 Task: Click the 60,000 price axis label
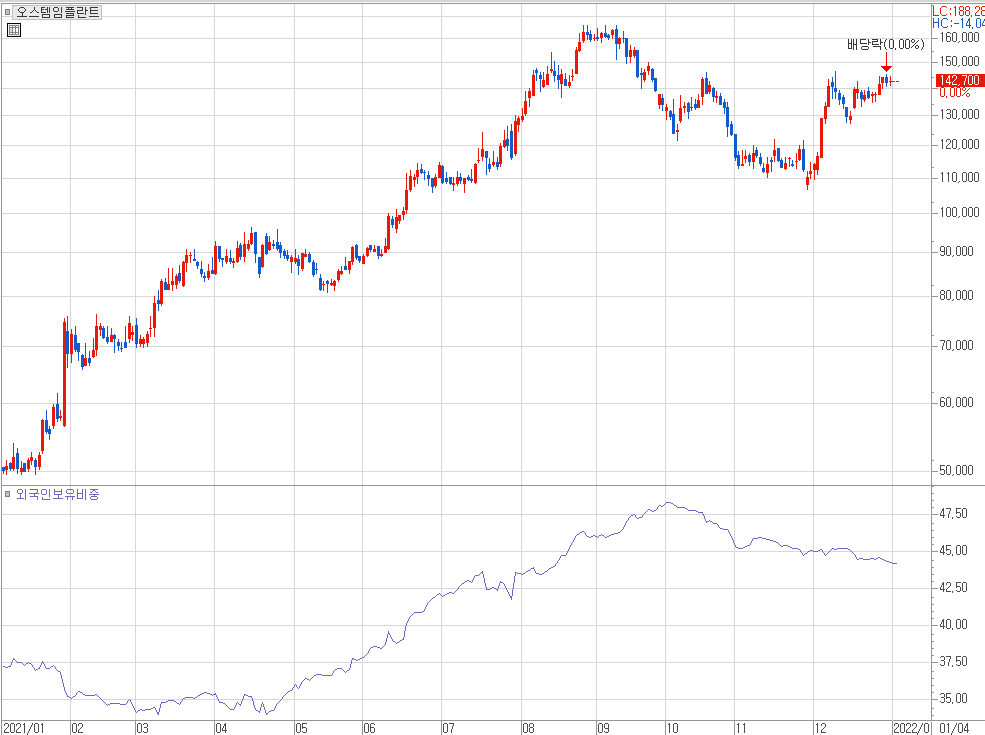tap(956, 403)
